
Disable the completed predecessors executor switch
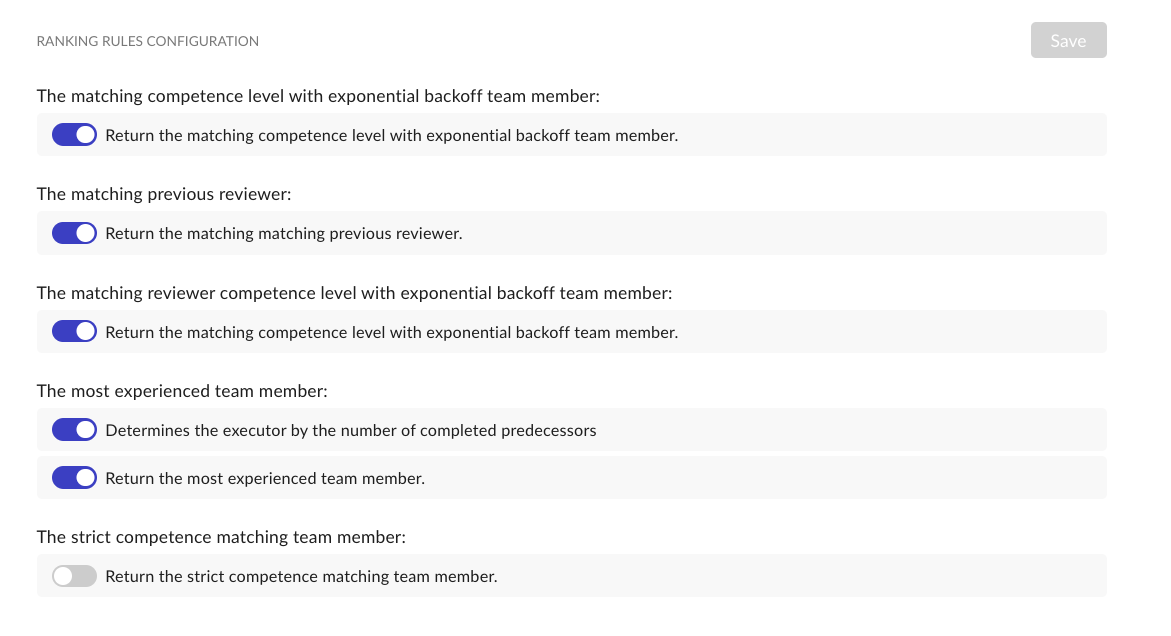[x=74, y=430]
